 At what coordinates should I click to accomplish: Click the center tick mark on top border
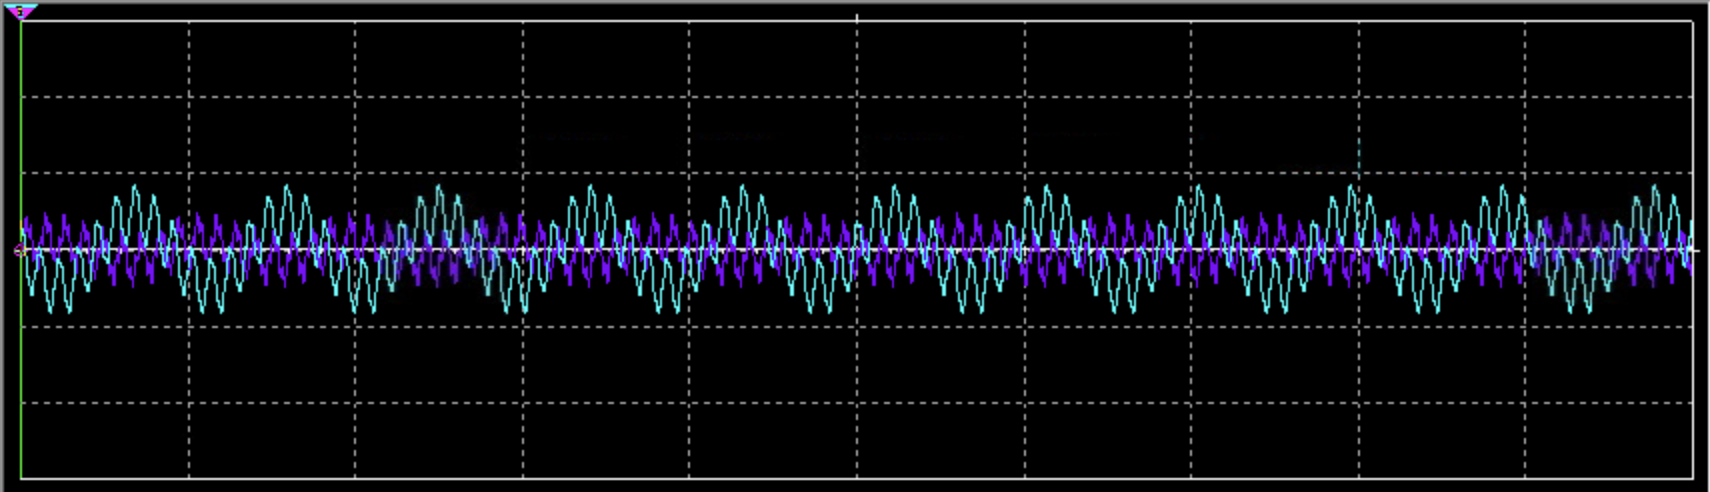[x=857, y=18]
